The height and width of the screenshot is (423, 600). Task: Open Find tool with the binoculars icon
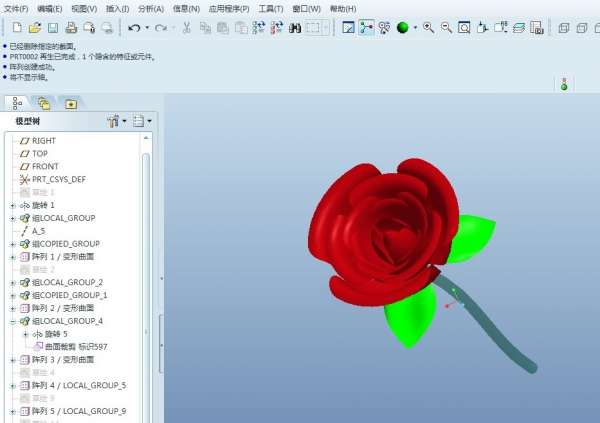(295, 28)
